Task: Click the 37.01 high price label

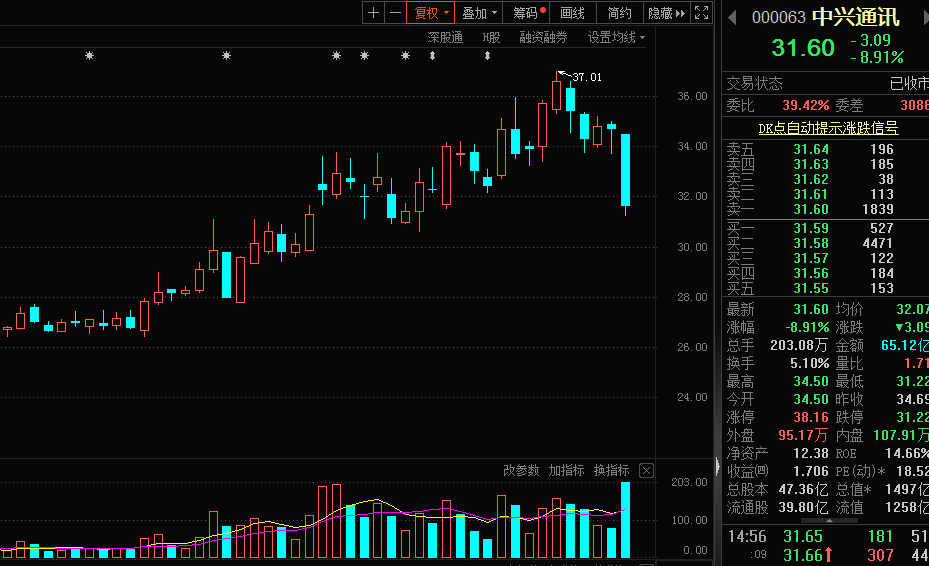Action: tap(587, 77)
